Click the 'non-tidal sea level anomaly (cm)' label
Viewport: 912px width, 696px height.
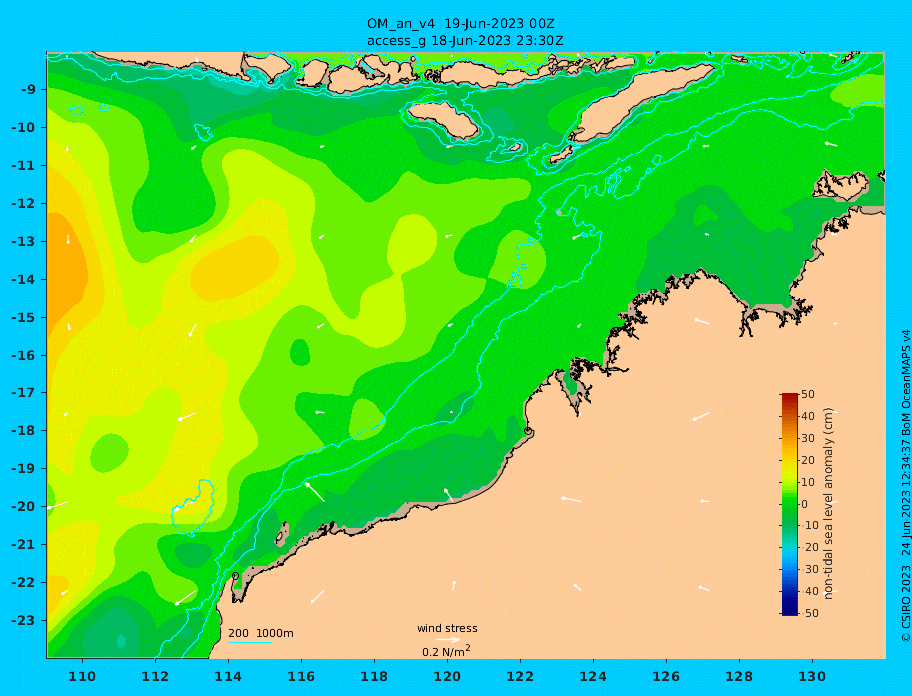(x=829, y=504)
